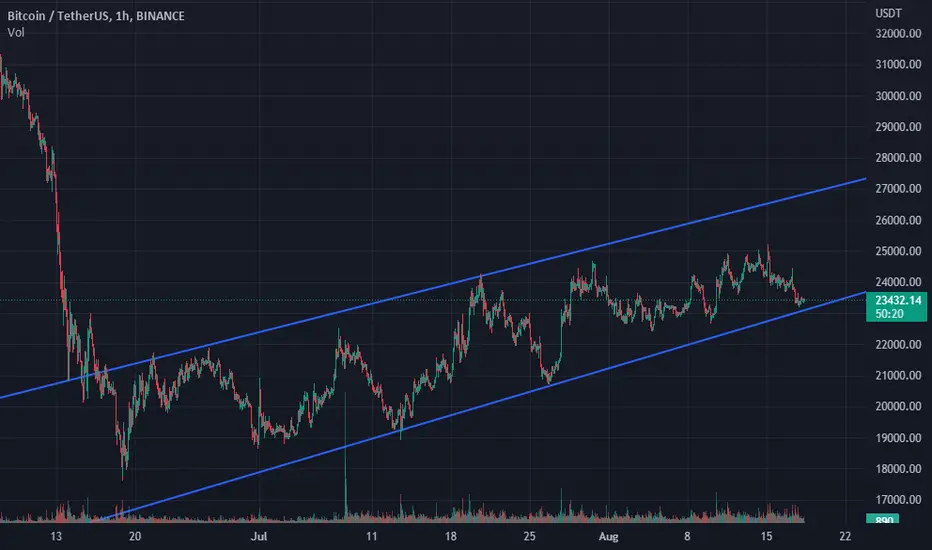Image resolution: width=932 pixels, height=550 pixels.
Task: Click the Jul label on time axis
Action: tap(259, 536)
